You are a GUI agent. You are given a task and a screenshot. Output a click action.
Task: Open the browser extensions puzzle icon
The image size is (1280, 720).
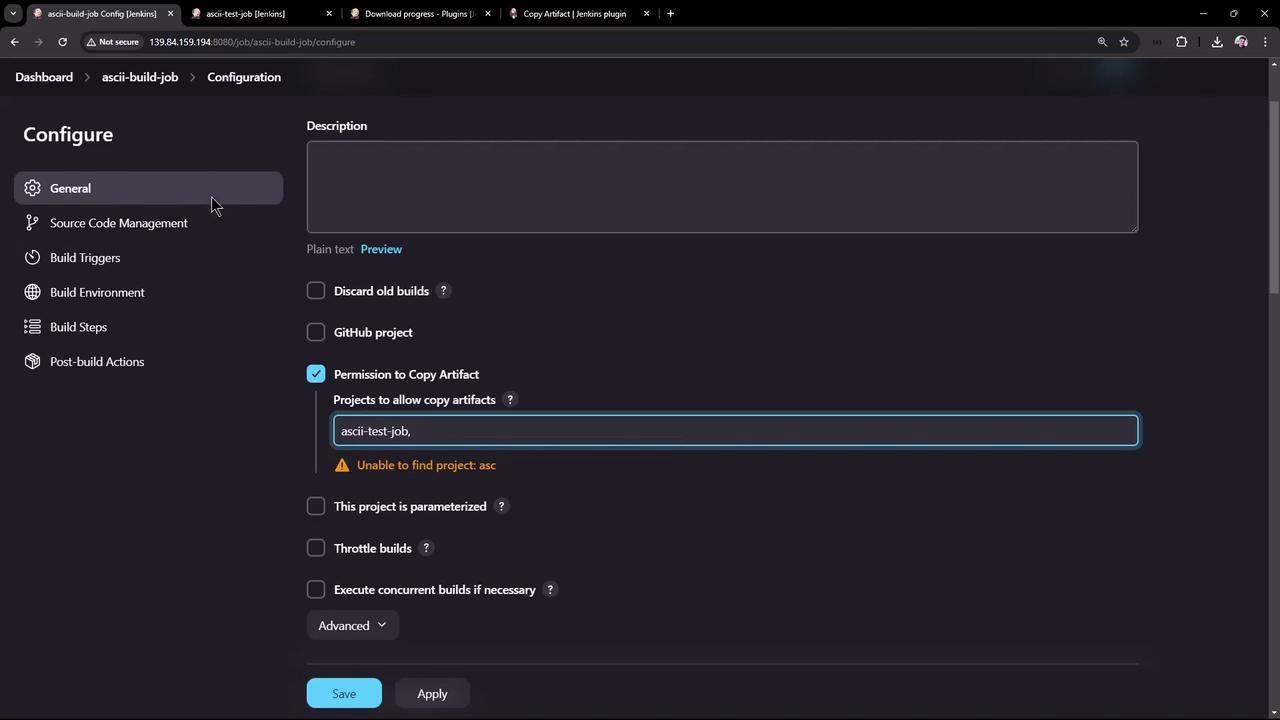[x=1181, y=42]
